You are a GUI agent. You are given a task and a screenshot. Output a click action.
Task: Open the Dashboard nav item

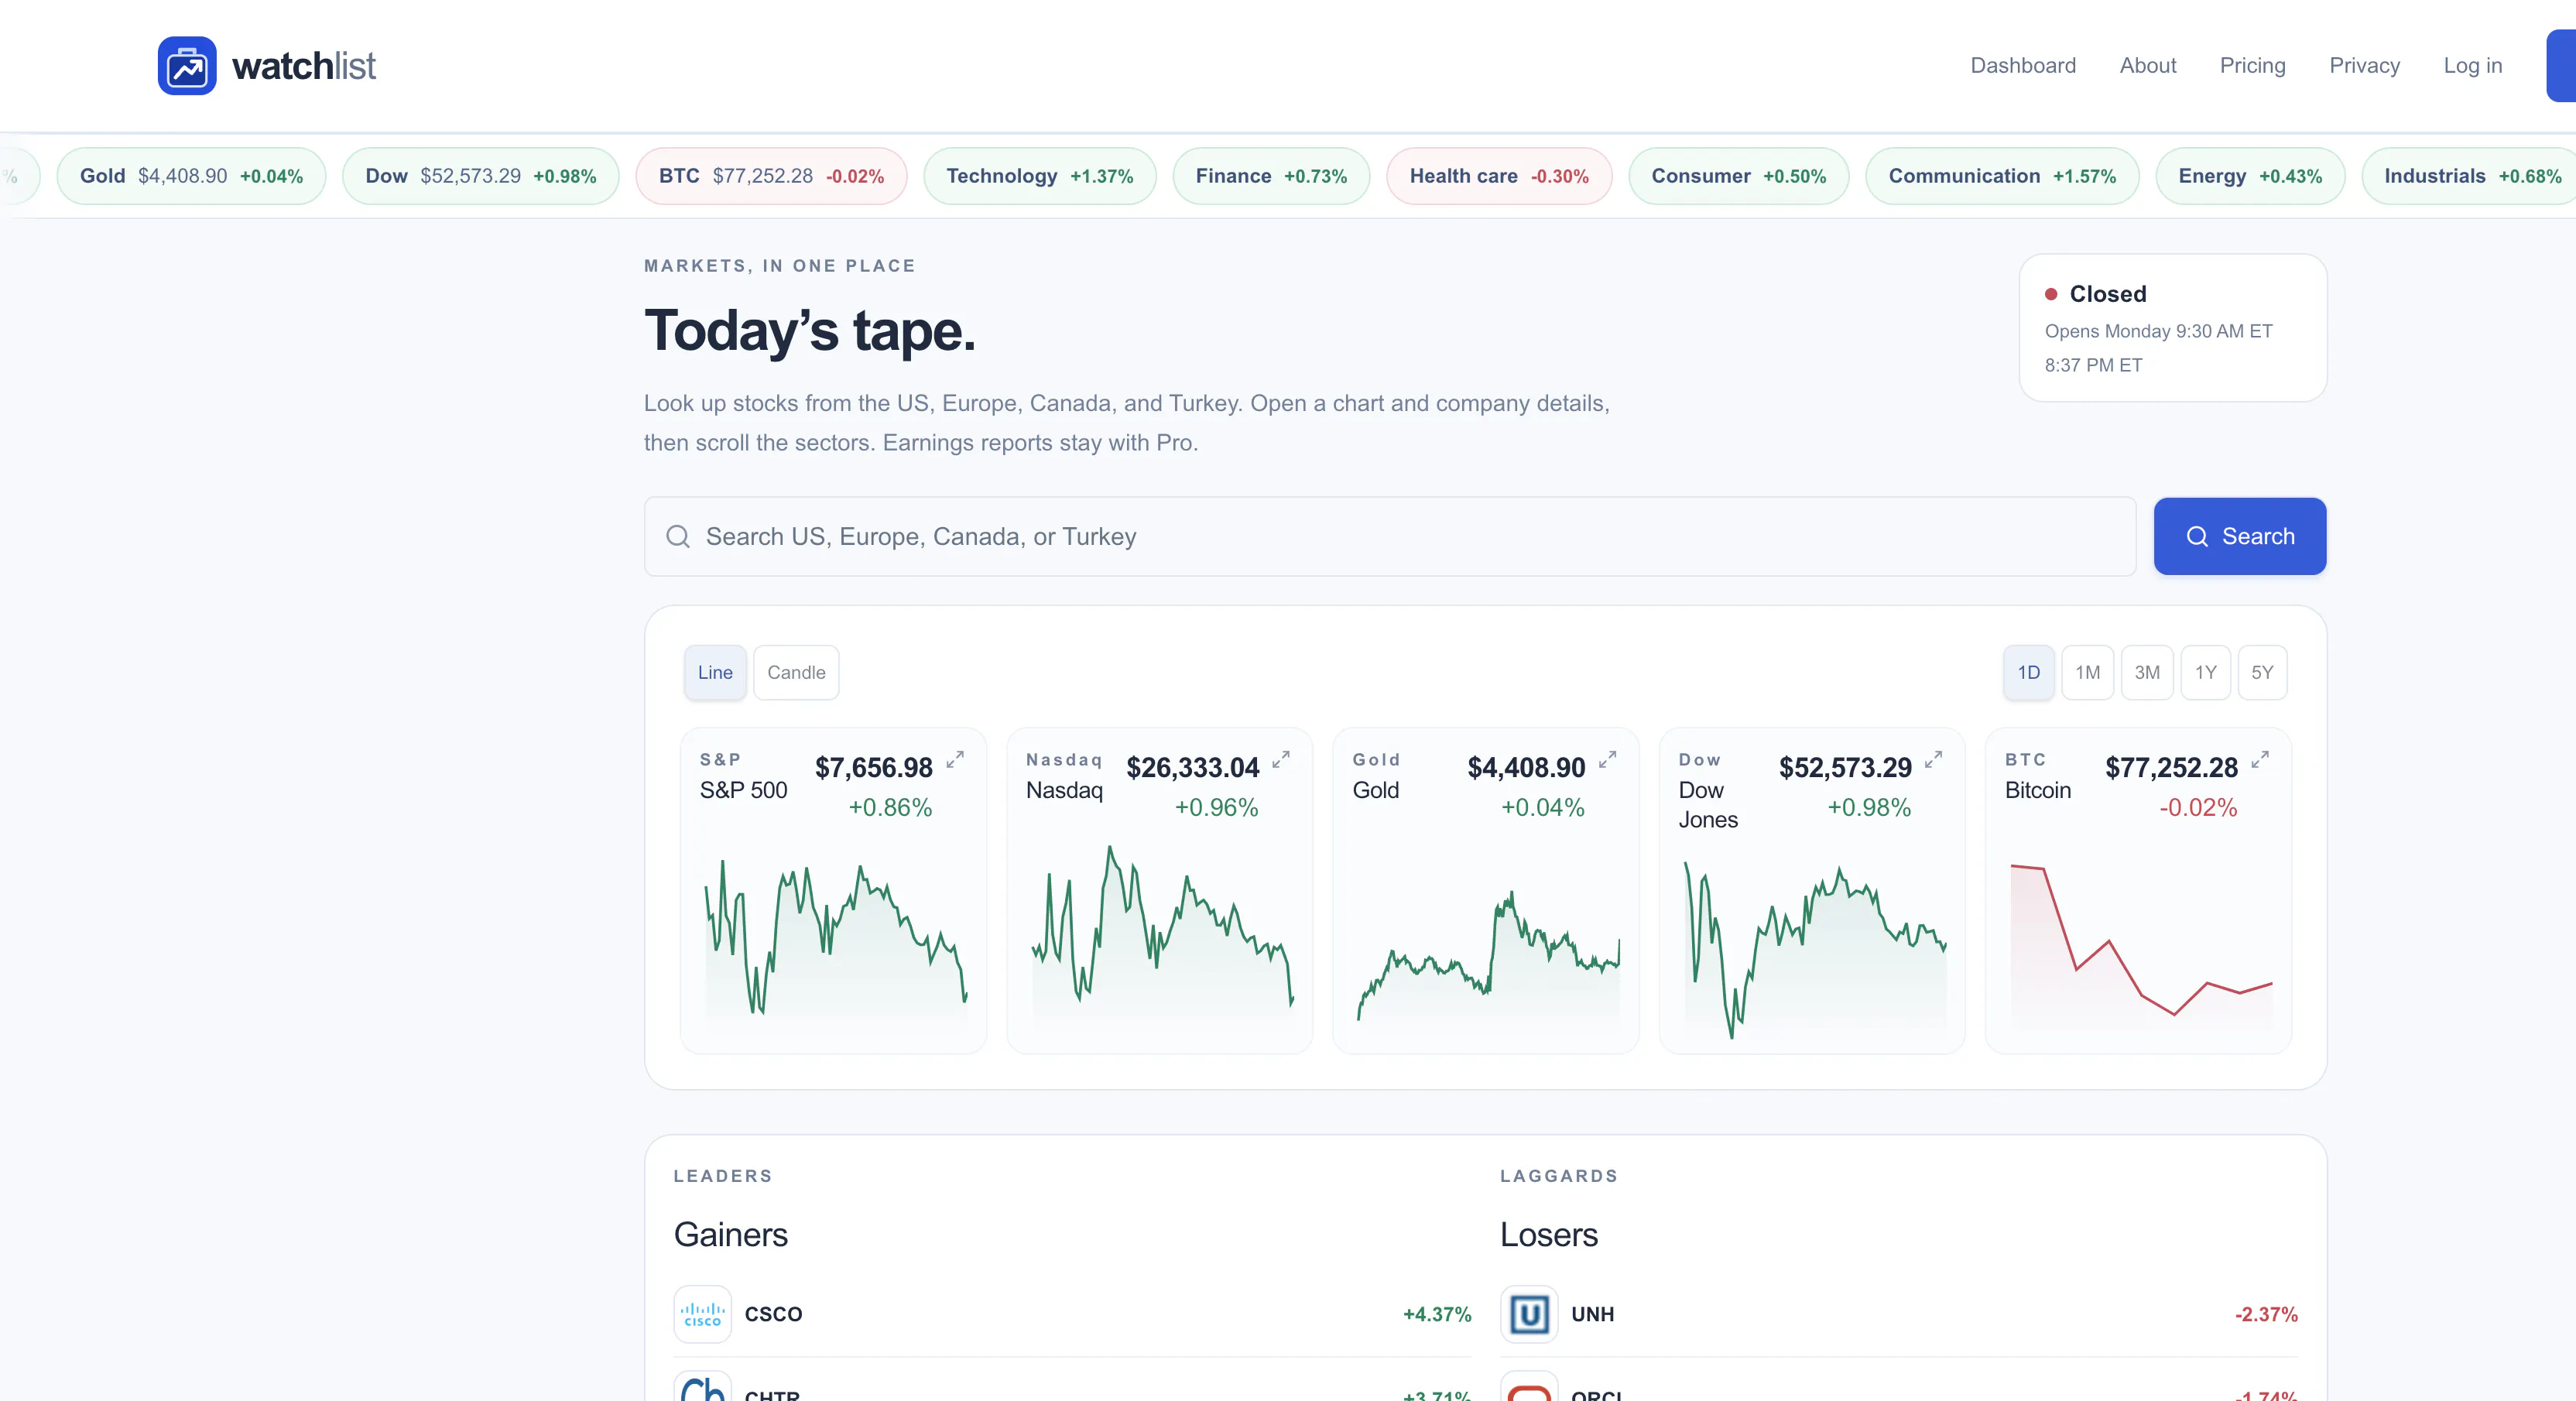click(x=2023, y=66)
